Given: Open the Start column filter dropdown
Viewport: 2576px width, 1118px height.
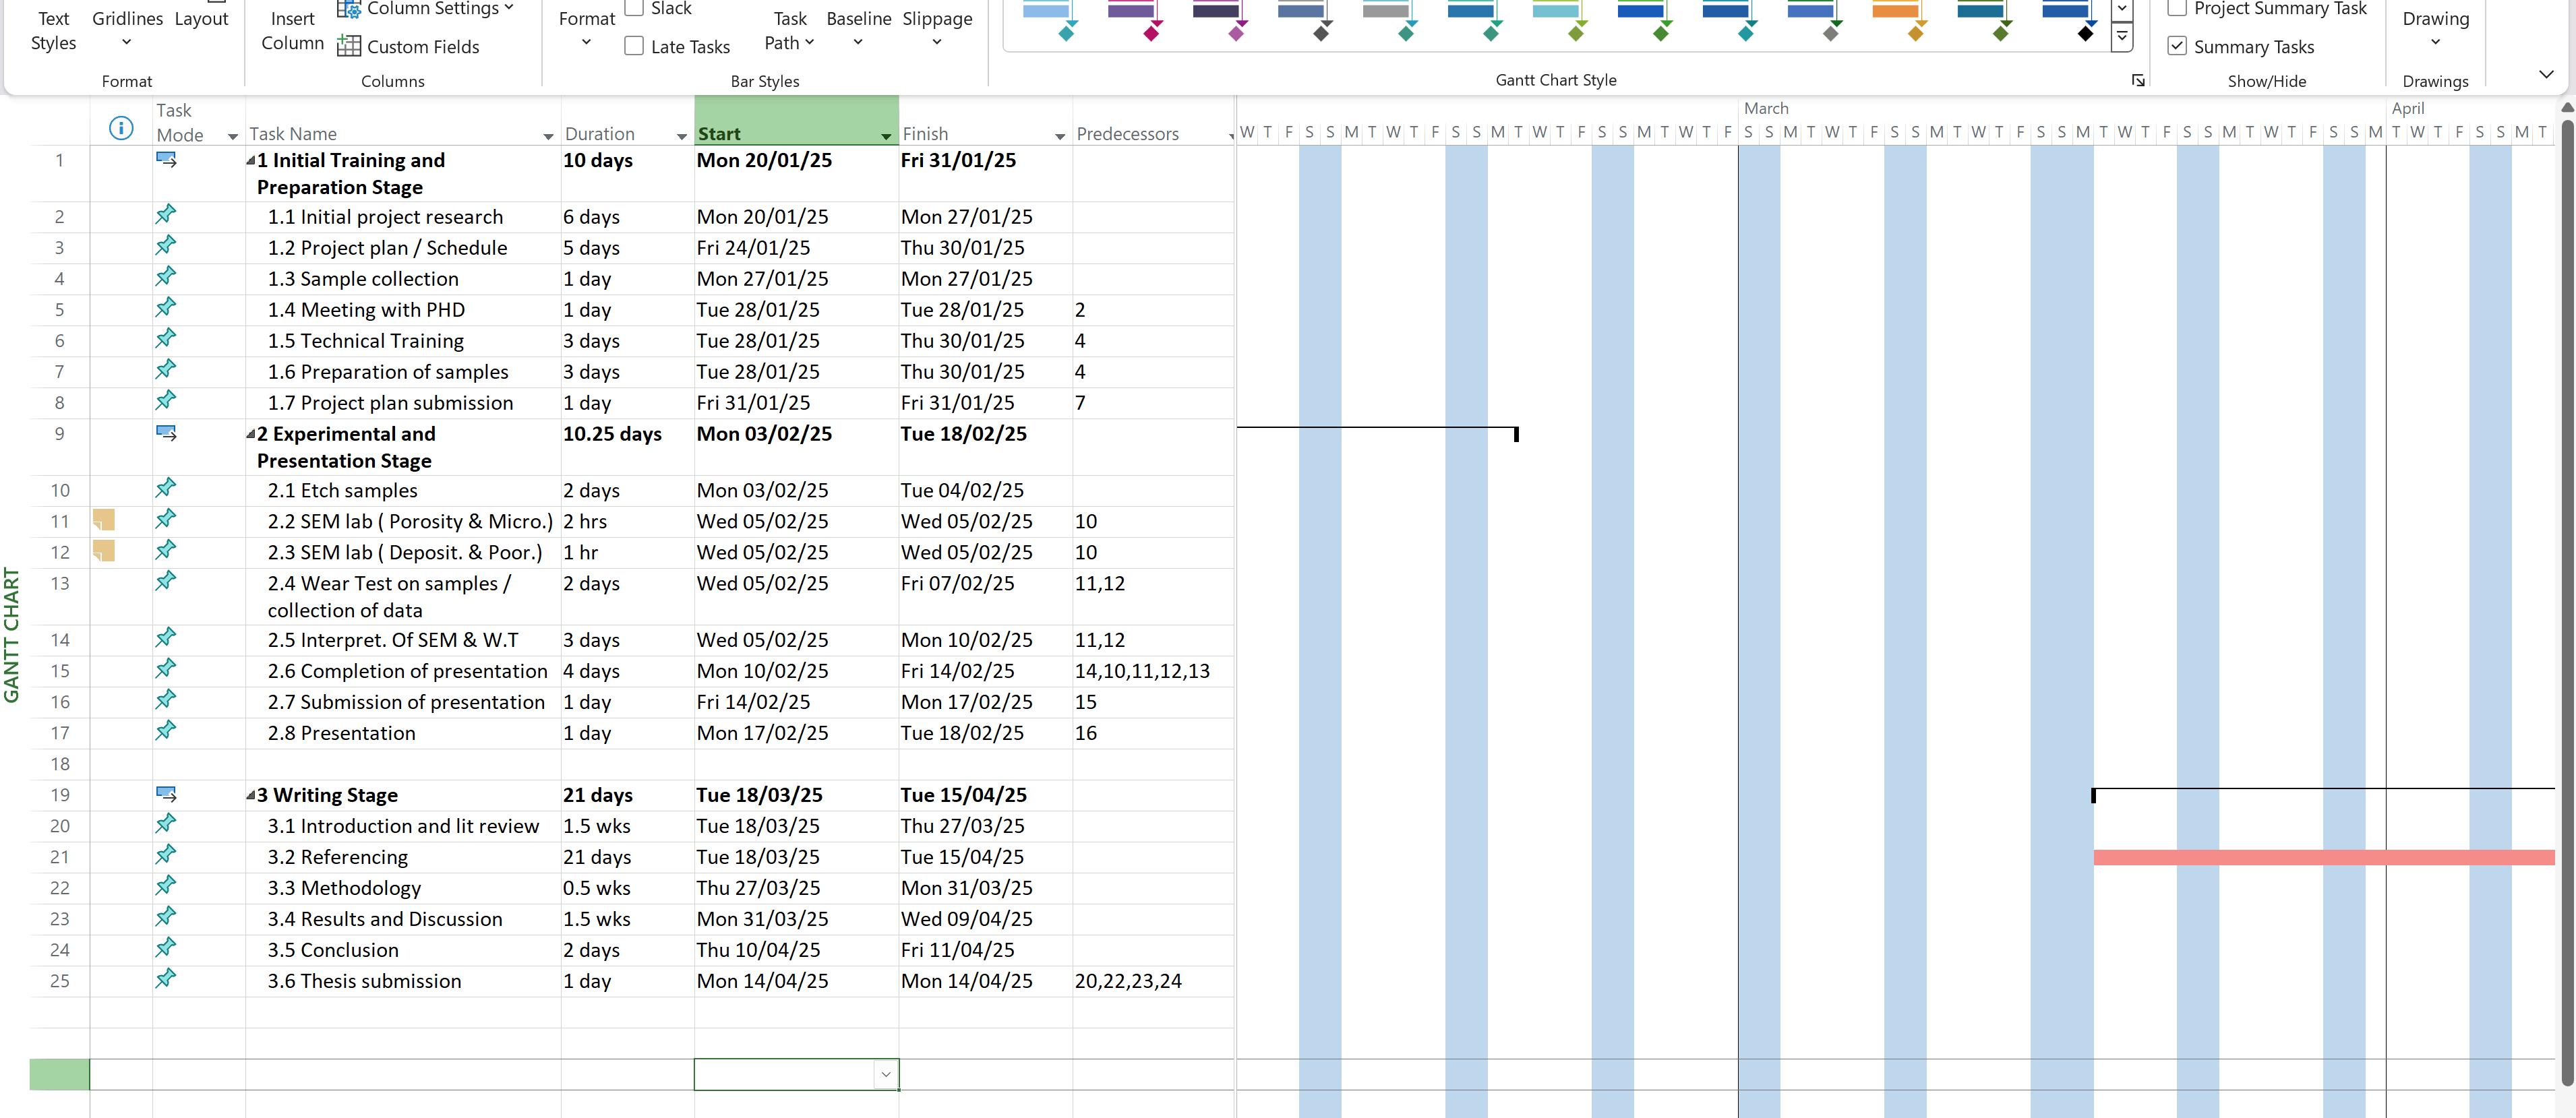Looking at the screenshot, I should [885, 136].
